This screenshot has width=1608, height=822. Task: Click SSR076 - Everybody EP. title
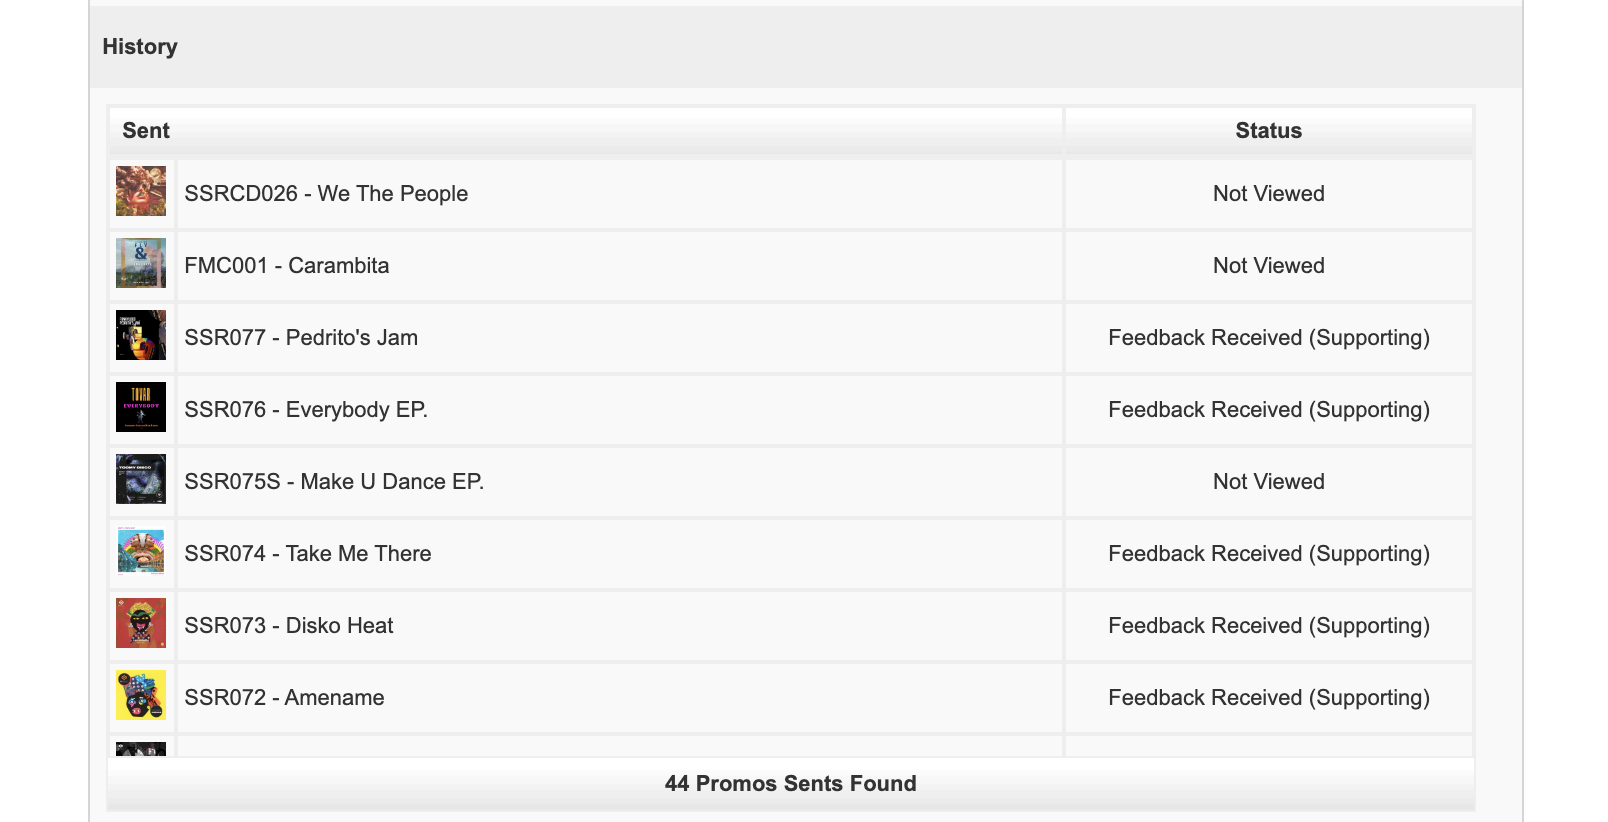[306, 410]
